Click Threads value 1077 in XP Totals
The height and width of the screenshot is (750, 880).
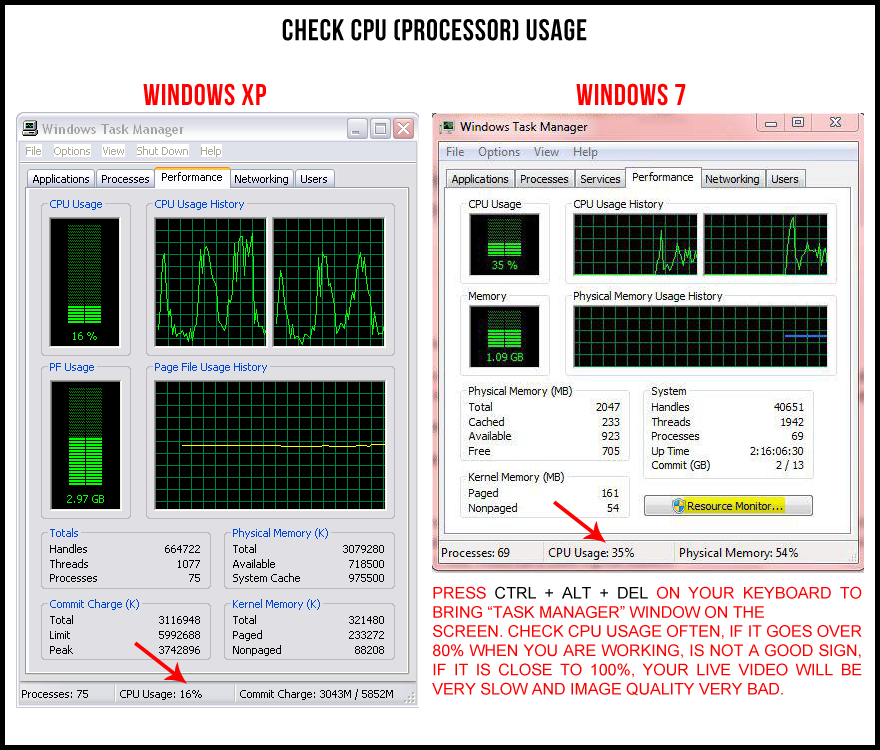click(x=189, y=564)
